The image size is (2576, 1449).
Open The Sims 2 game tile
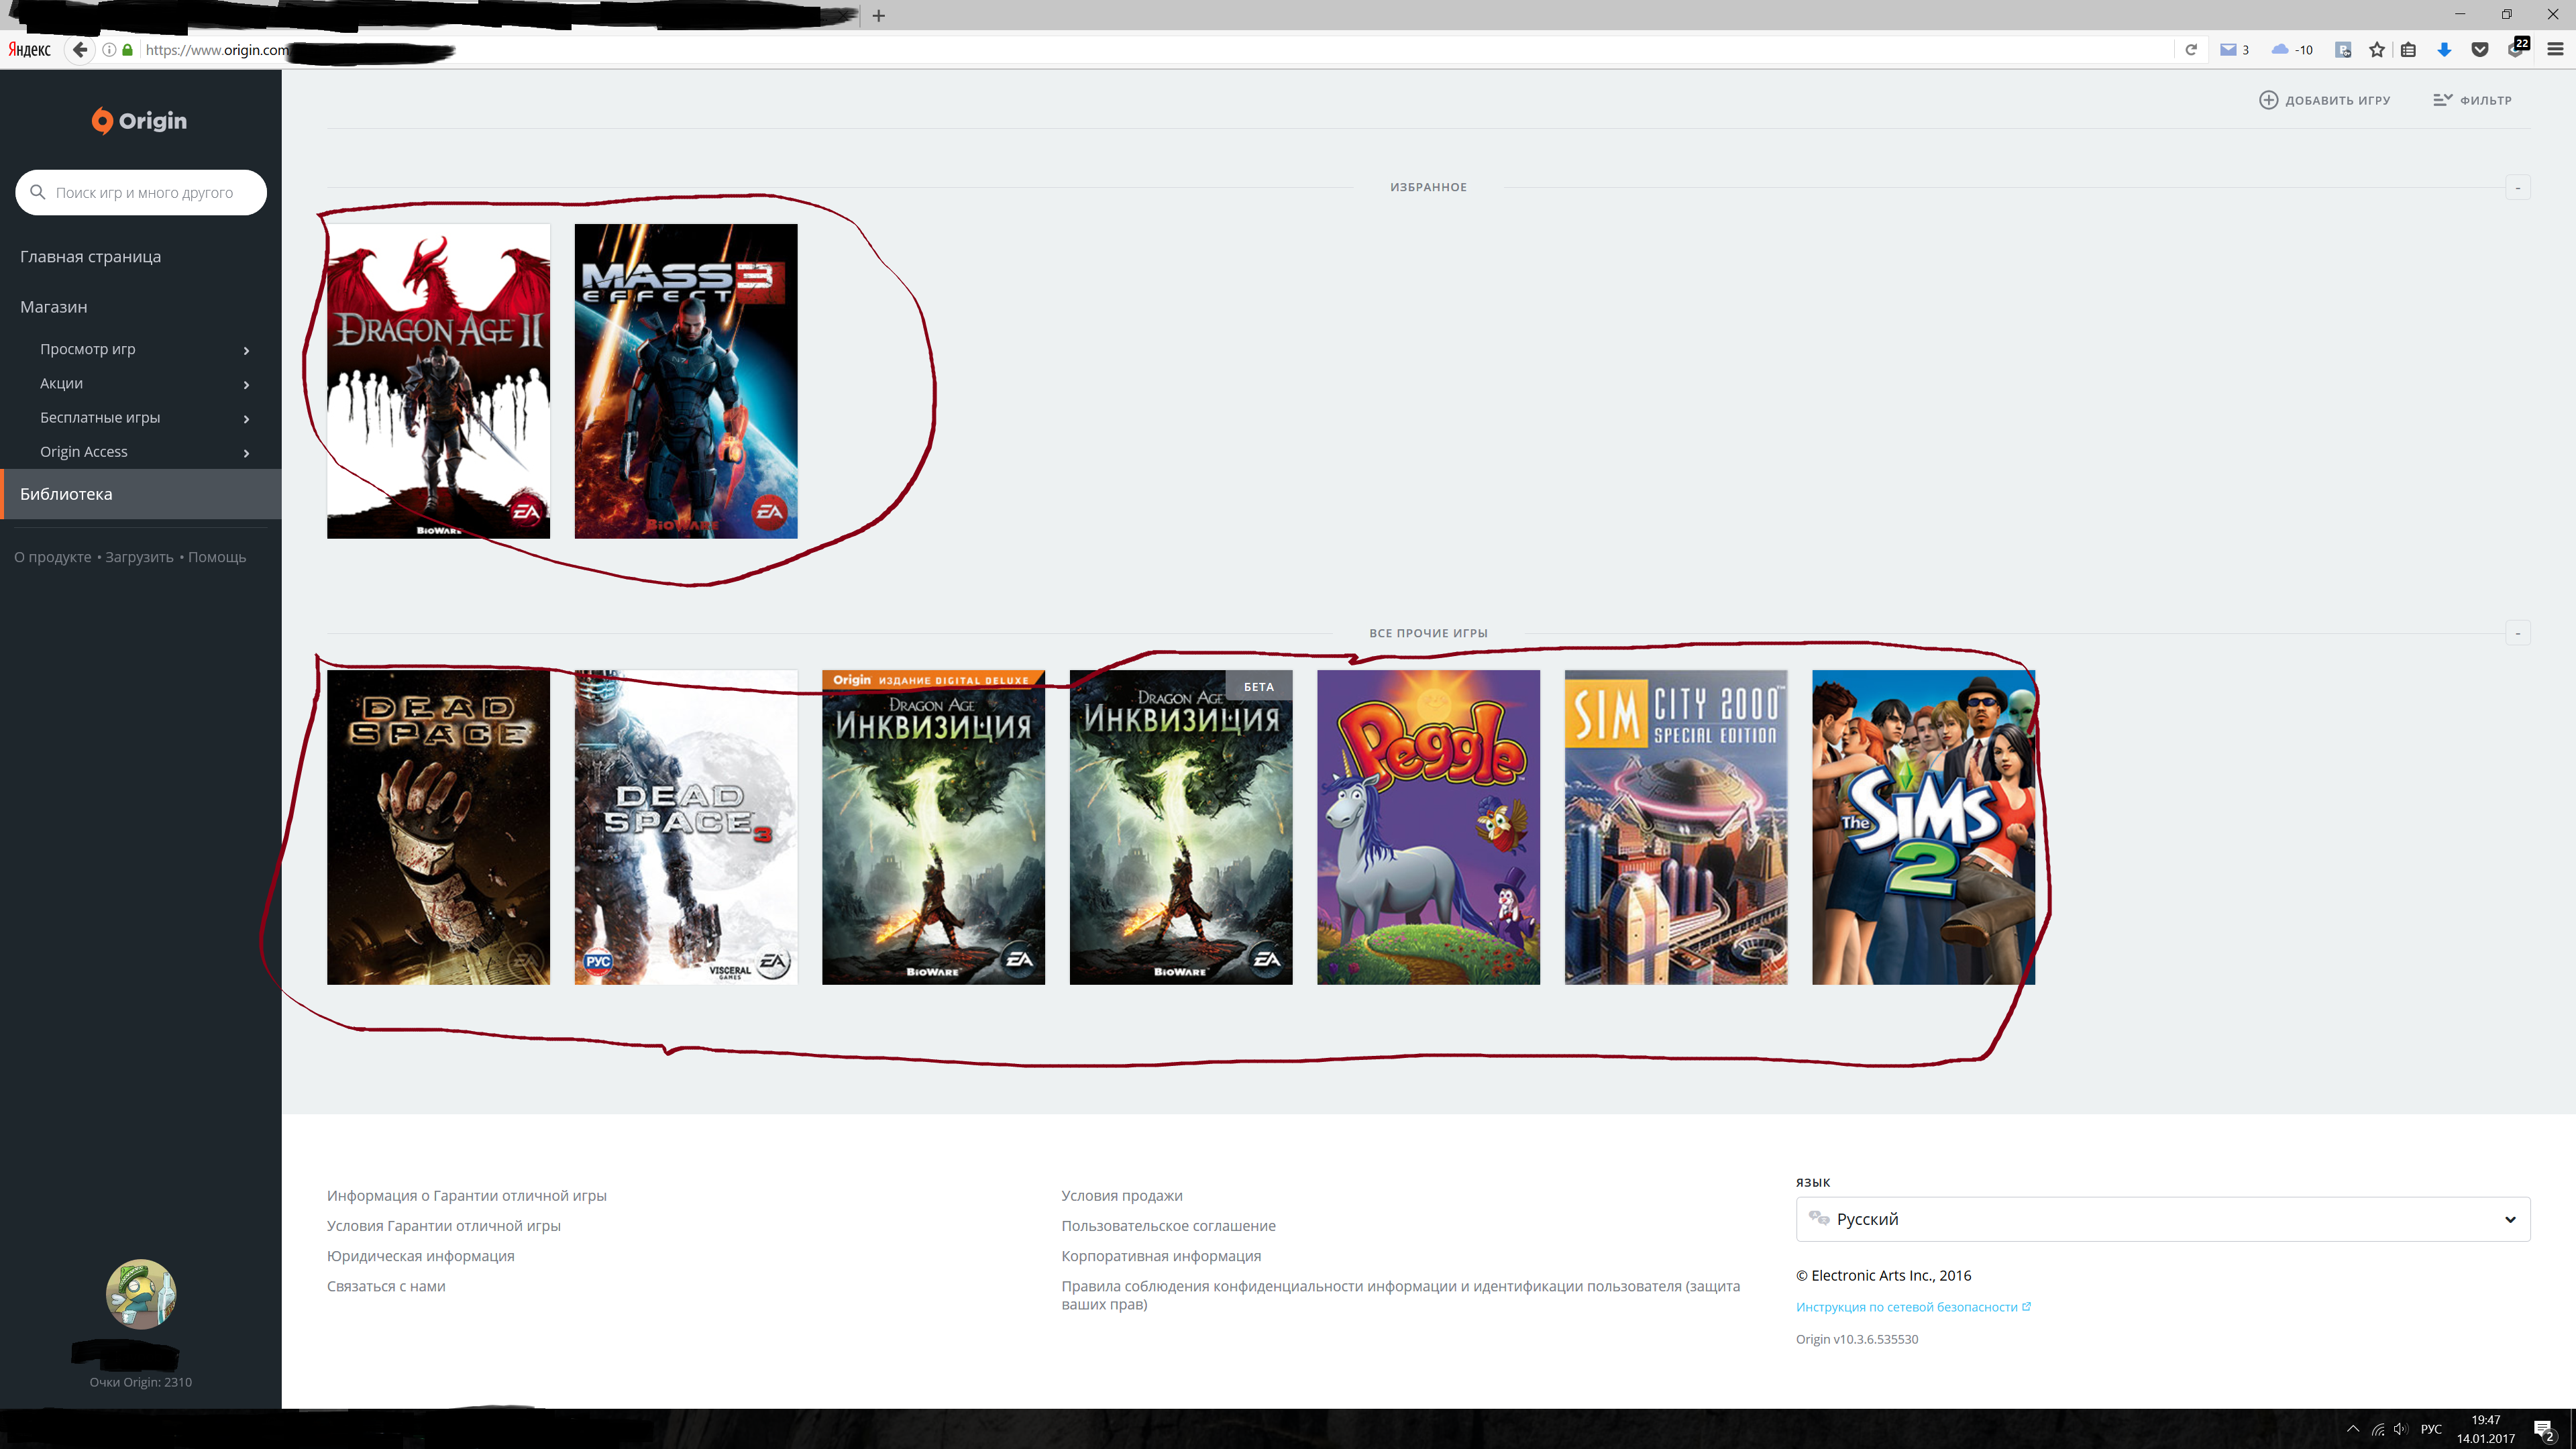pyautogui.click(x=1923, y=827)
